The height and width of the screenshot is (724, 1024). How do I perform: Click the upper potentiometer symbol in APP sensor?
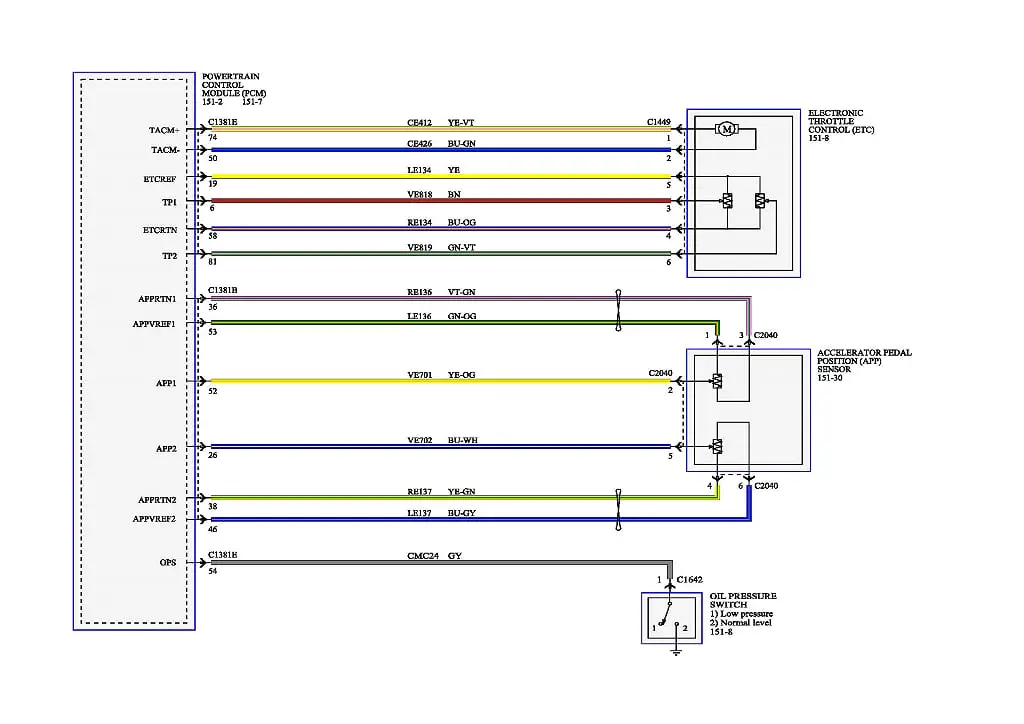coord(717,381)
